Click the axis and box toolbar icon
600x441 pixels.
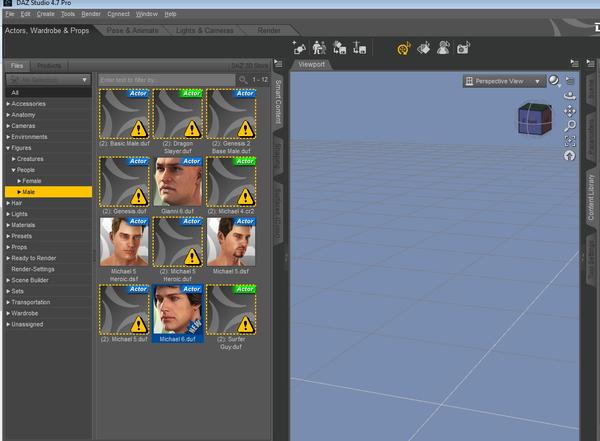coord(359,48)
